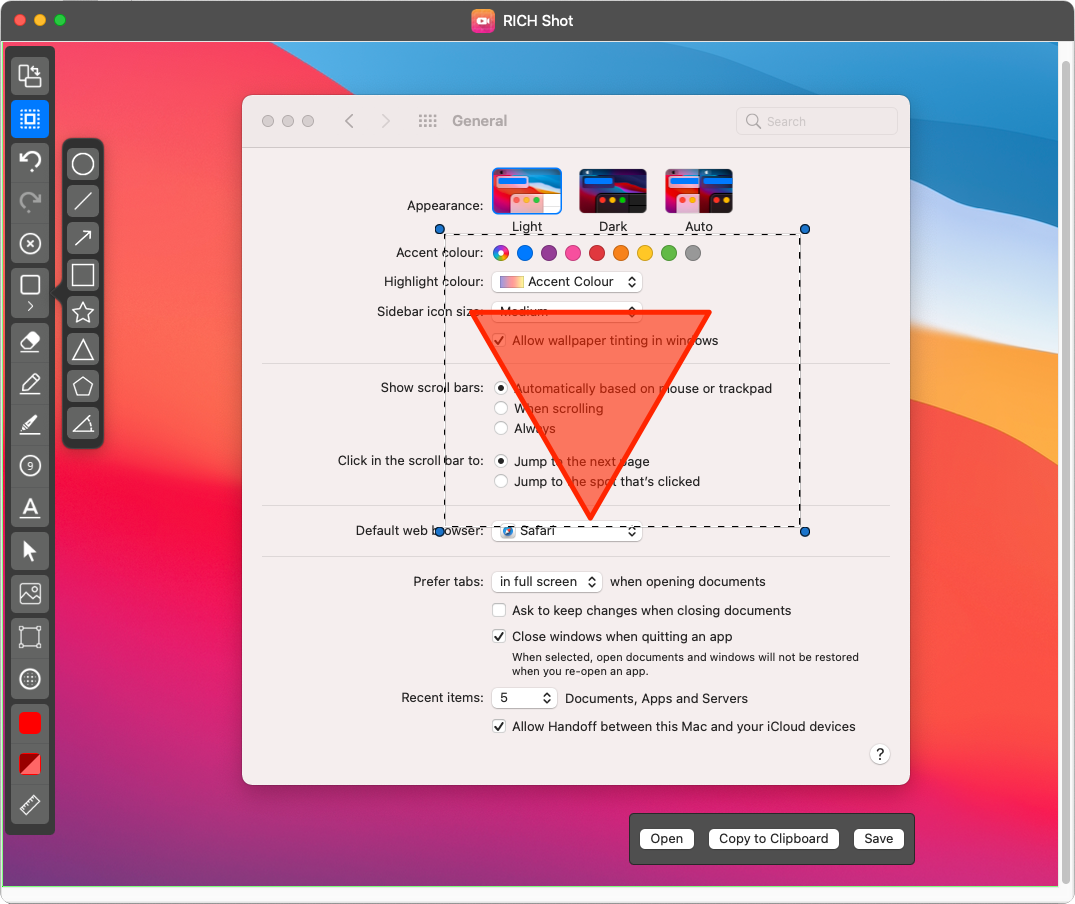Choose the arrow shape
Screen dimensions: 1075x904
pos(83,238)
